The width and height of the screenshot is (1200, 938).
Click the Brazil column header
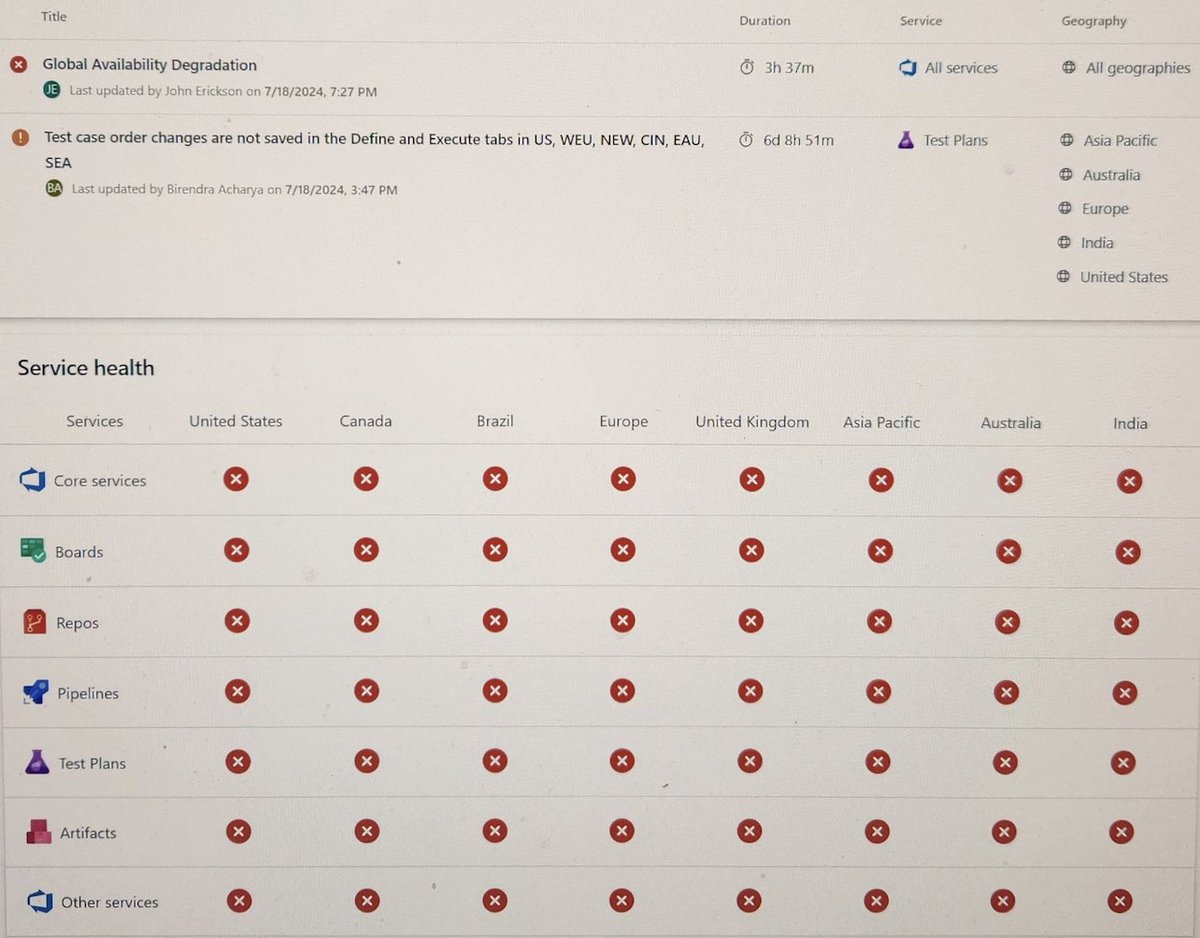[495, 421]
